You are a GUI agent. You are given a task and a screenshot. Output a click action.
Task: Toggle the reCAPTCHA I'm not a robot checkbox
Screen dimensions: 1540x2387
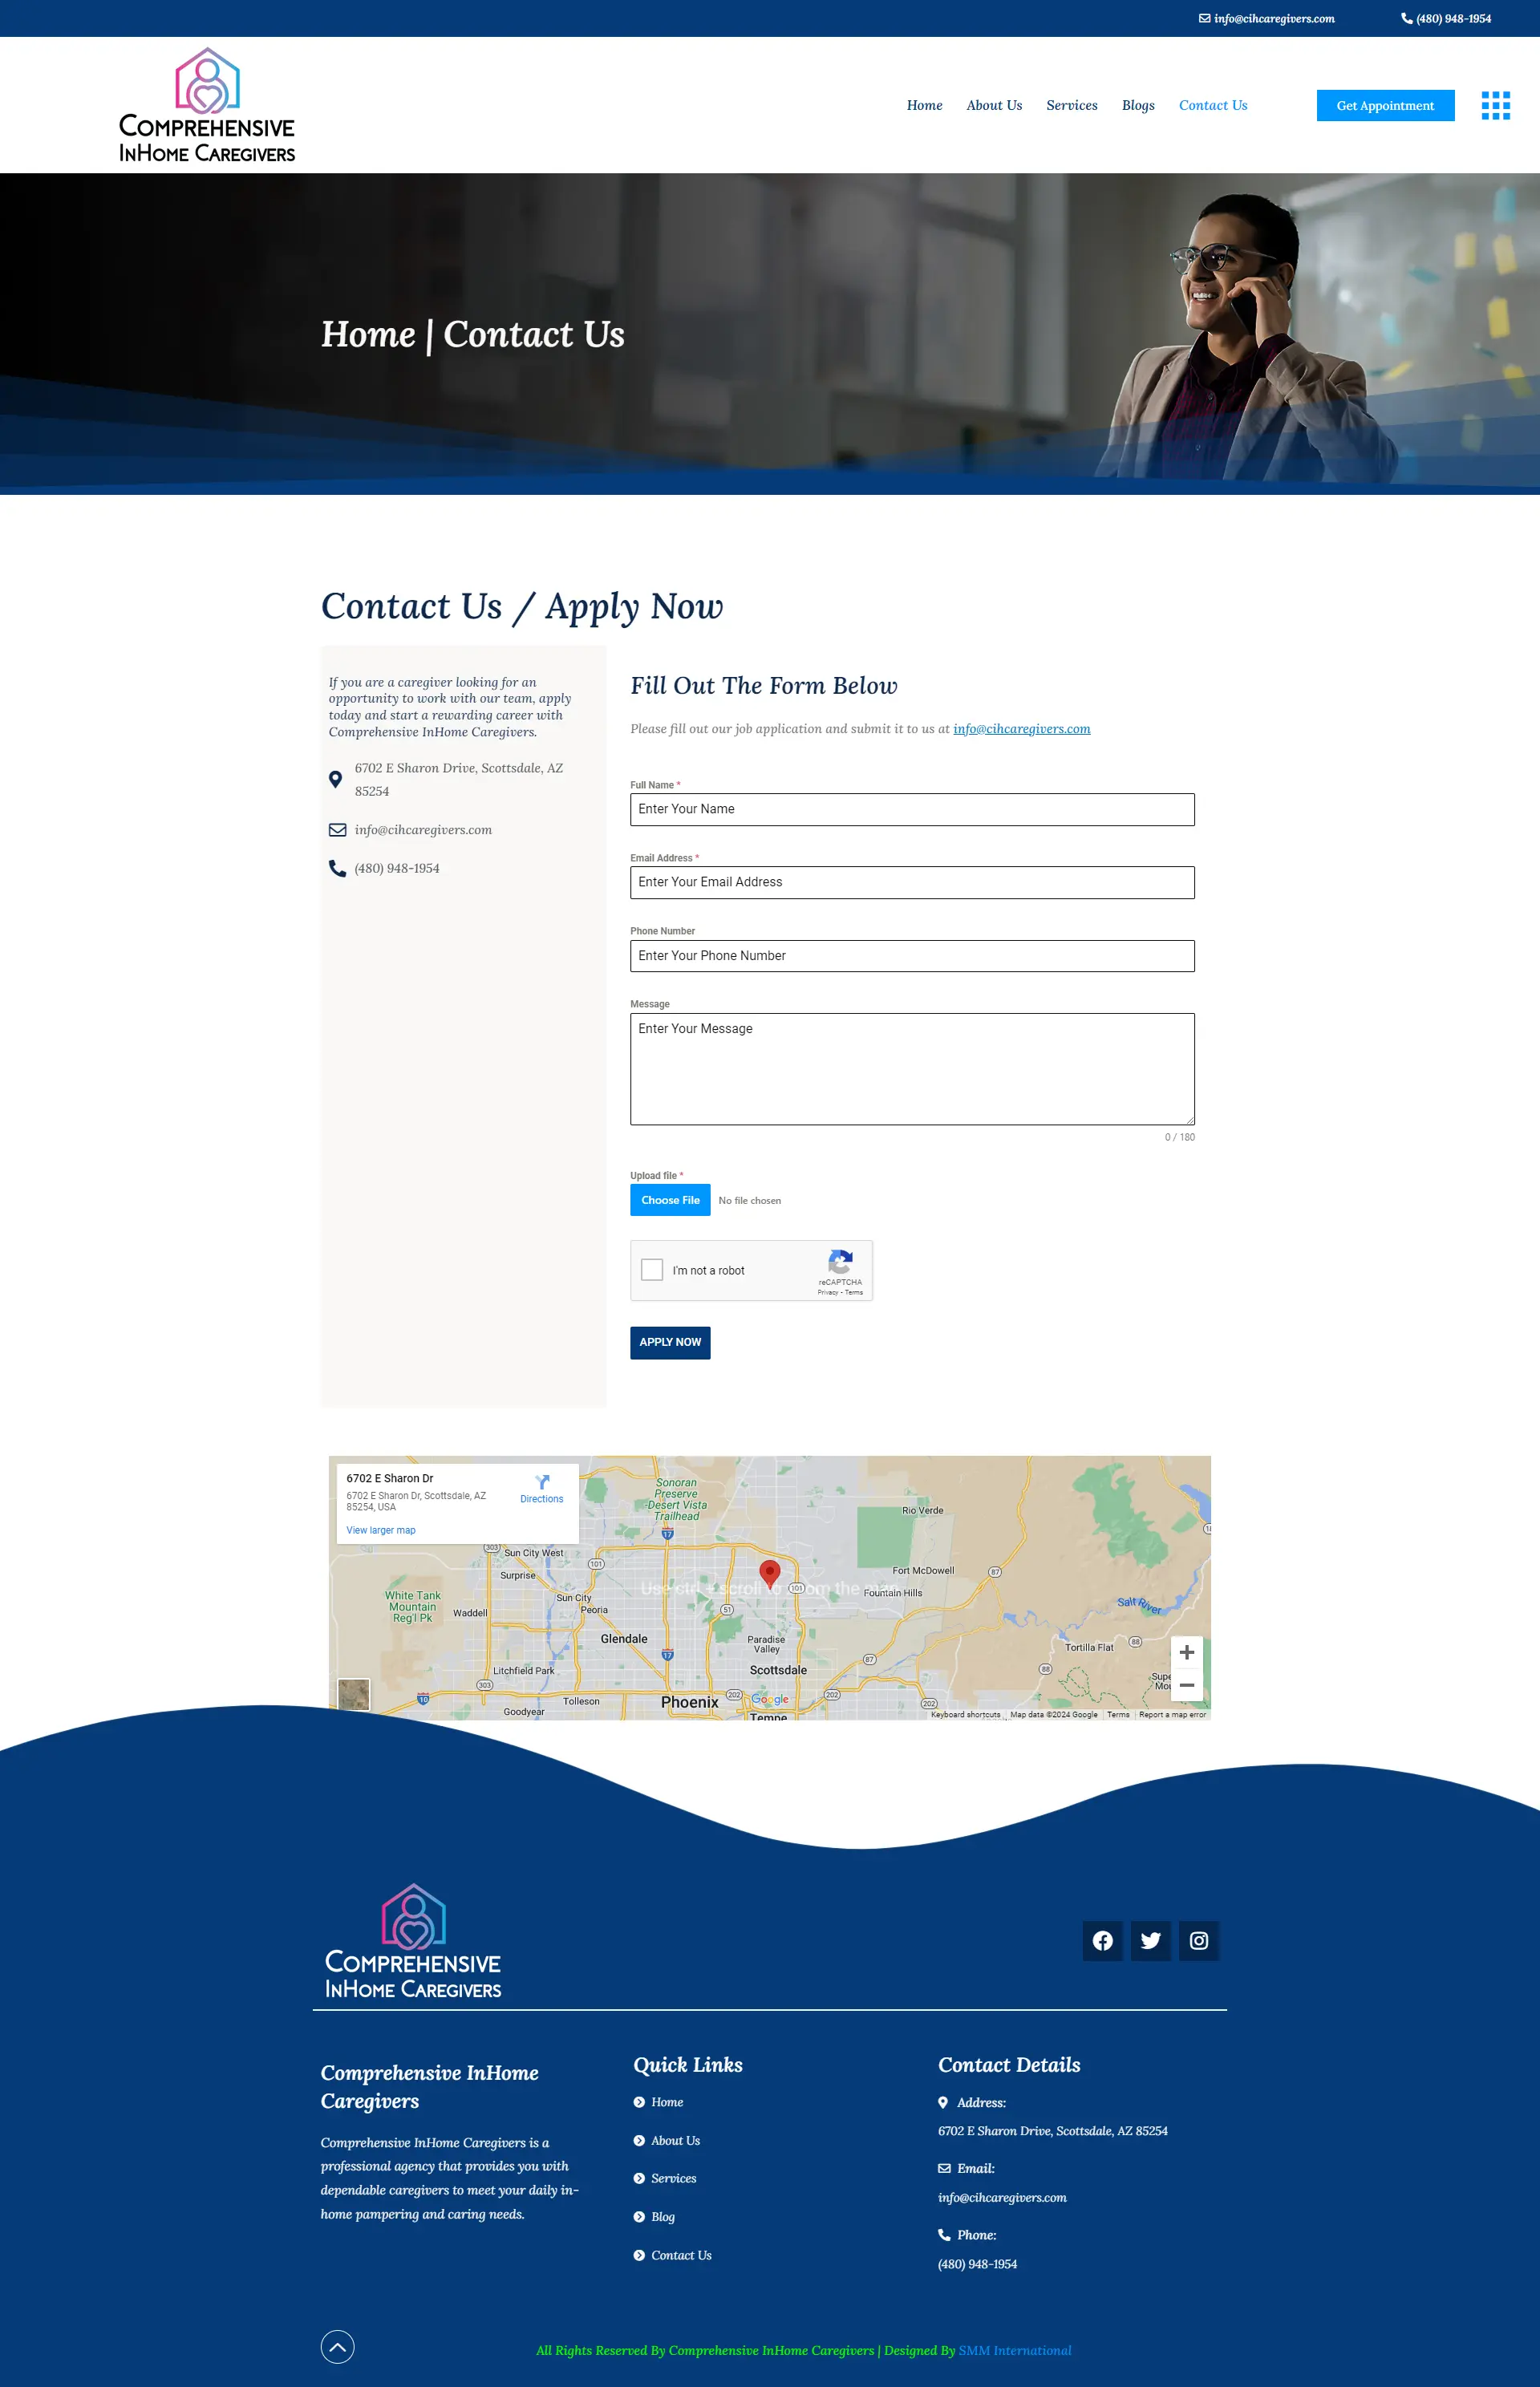tap(656, 1270)
